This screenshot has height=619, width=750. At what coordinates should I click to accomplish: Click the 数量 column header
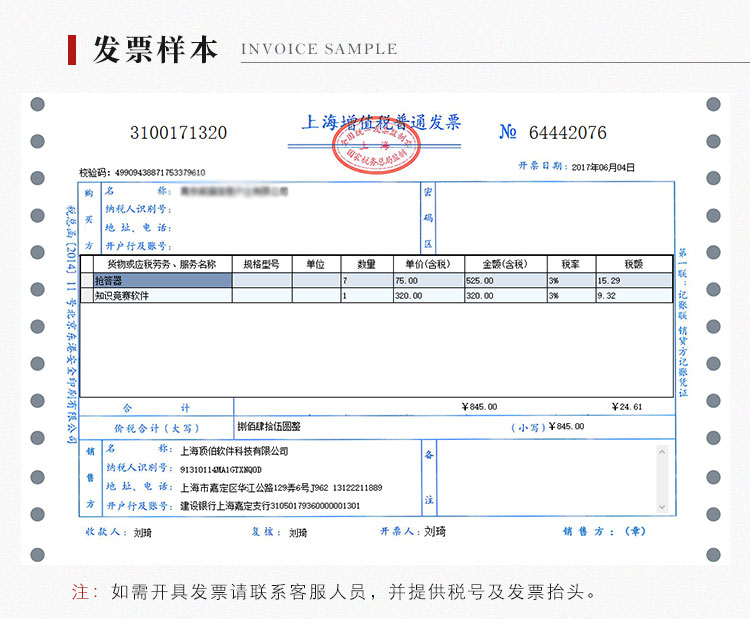pos(366,265)
